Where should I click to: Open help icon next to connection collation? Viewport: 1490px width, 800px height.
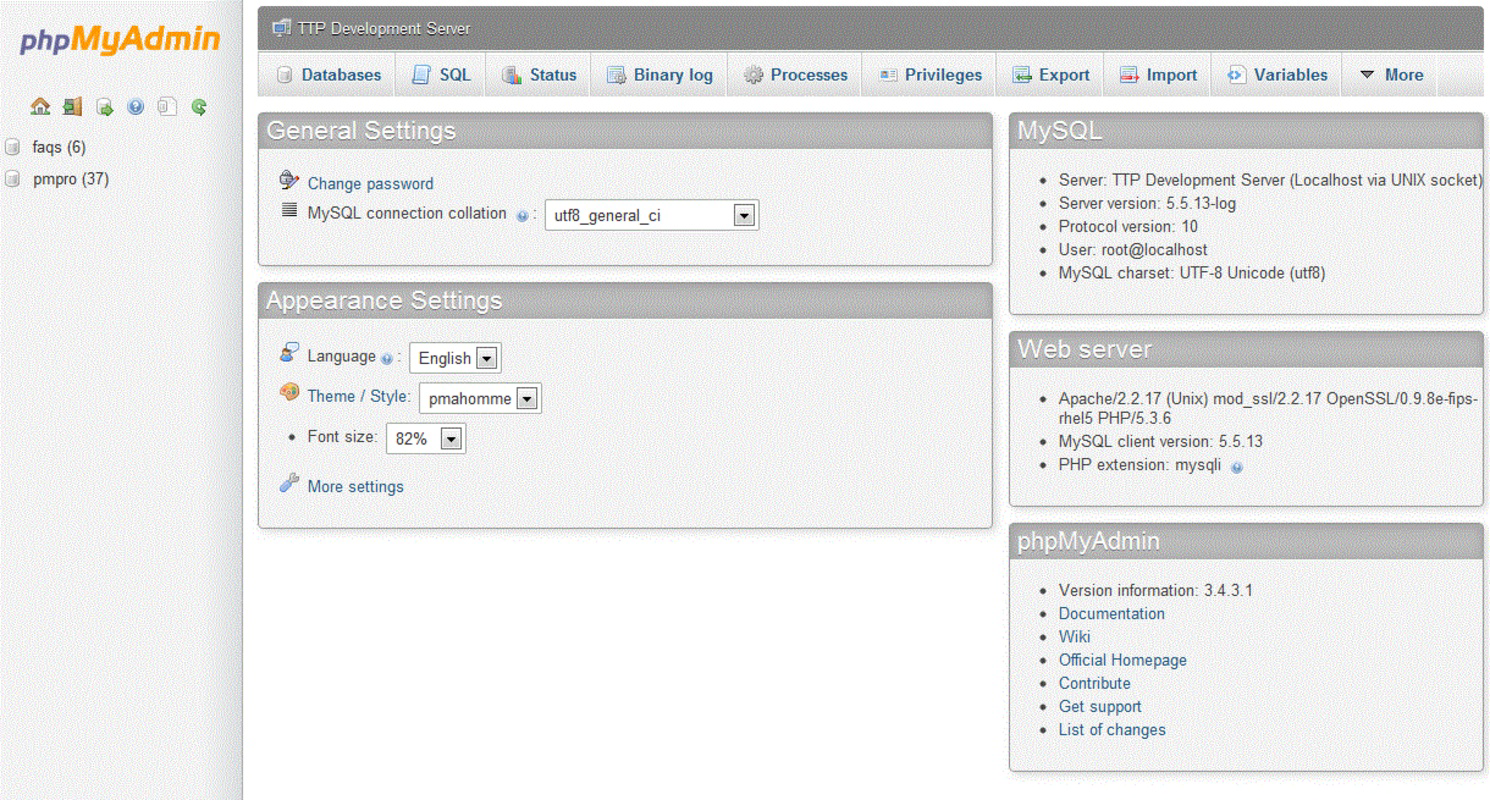(522, 216)
